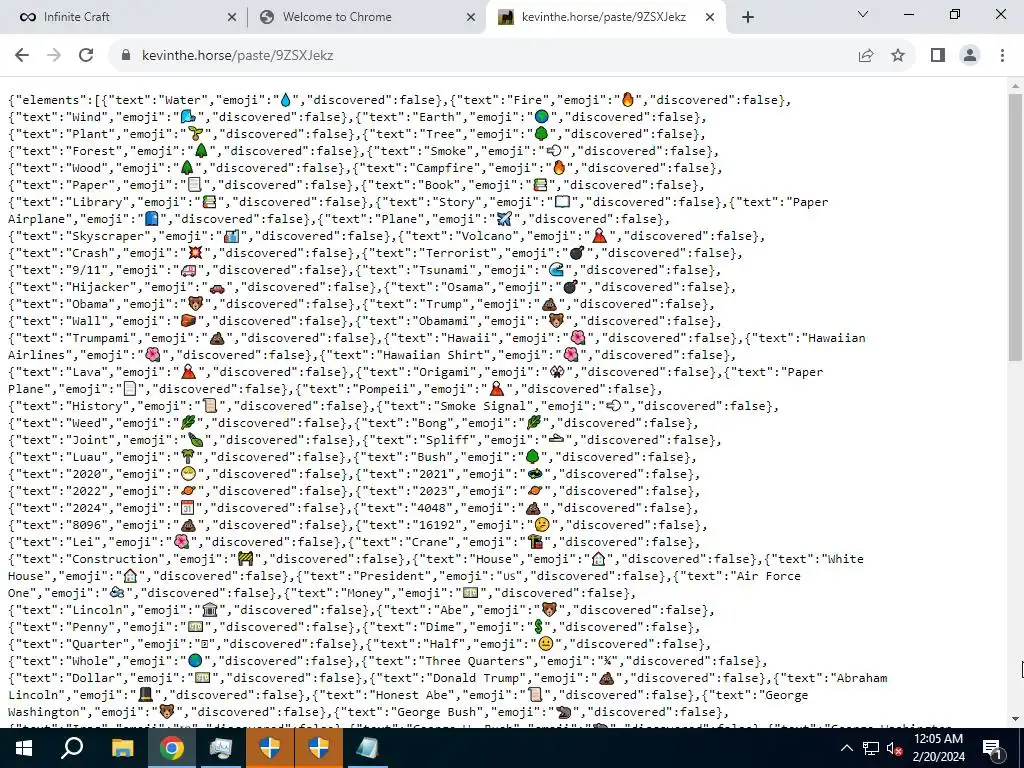Share this page icon

point(866,56)
